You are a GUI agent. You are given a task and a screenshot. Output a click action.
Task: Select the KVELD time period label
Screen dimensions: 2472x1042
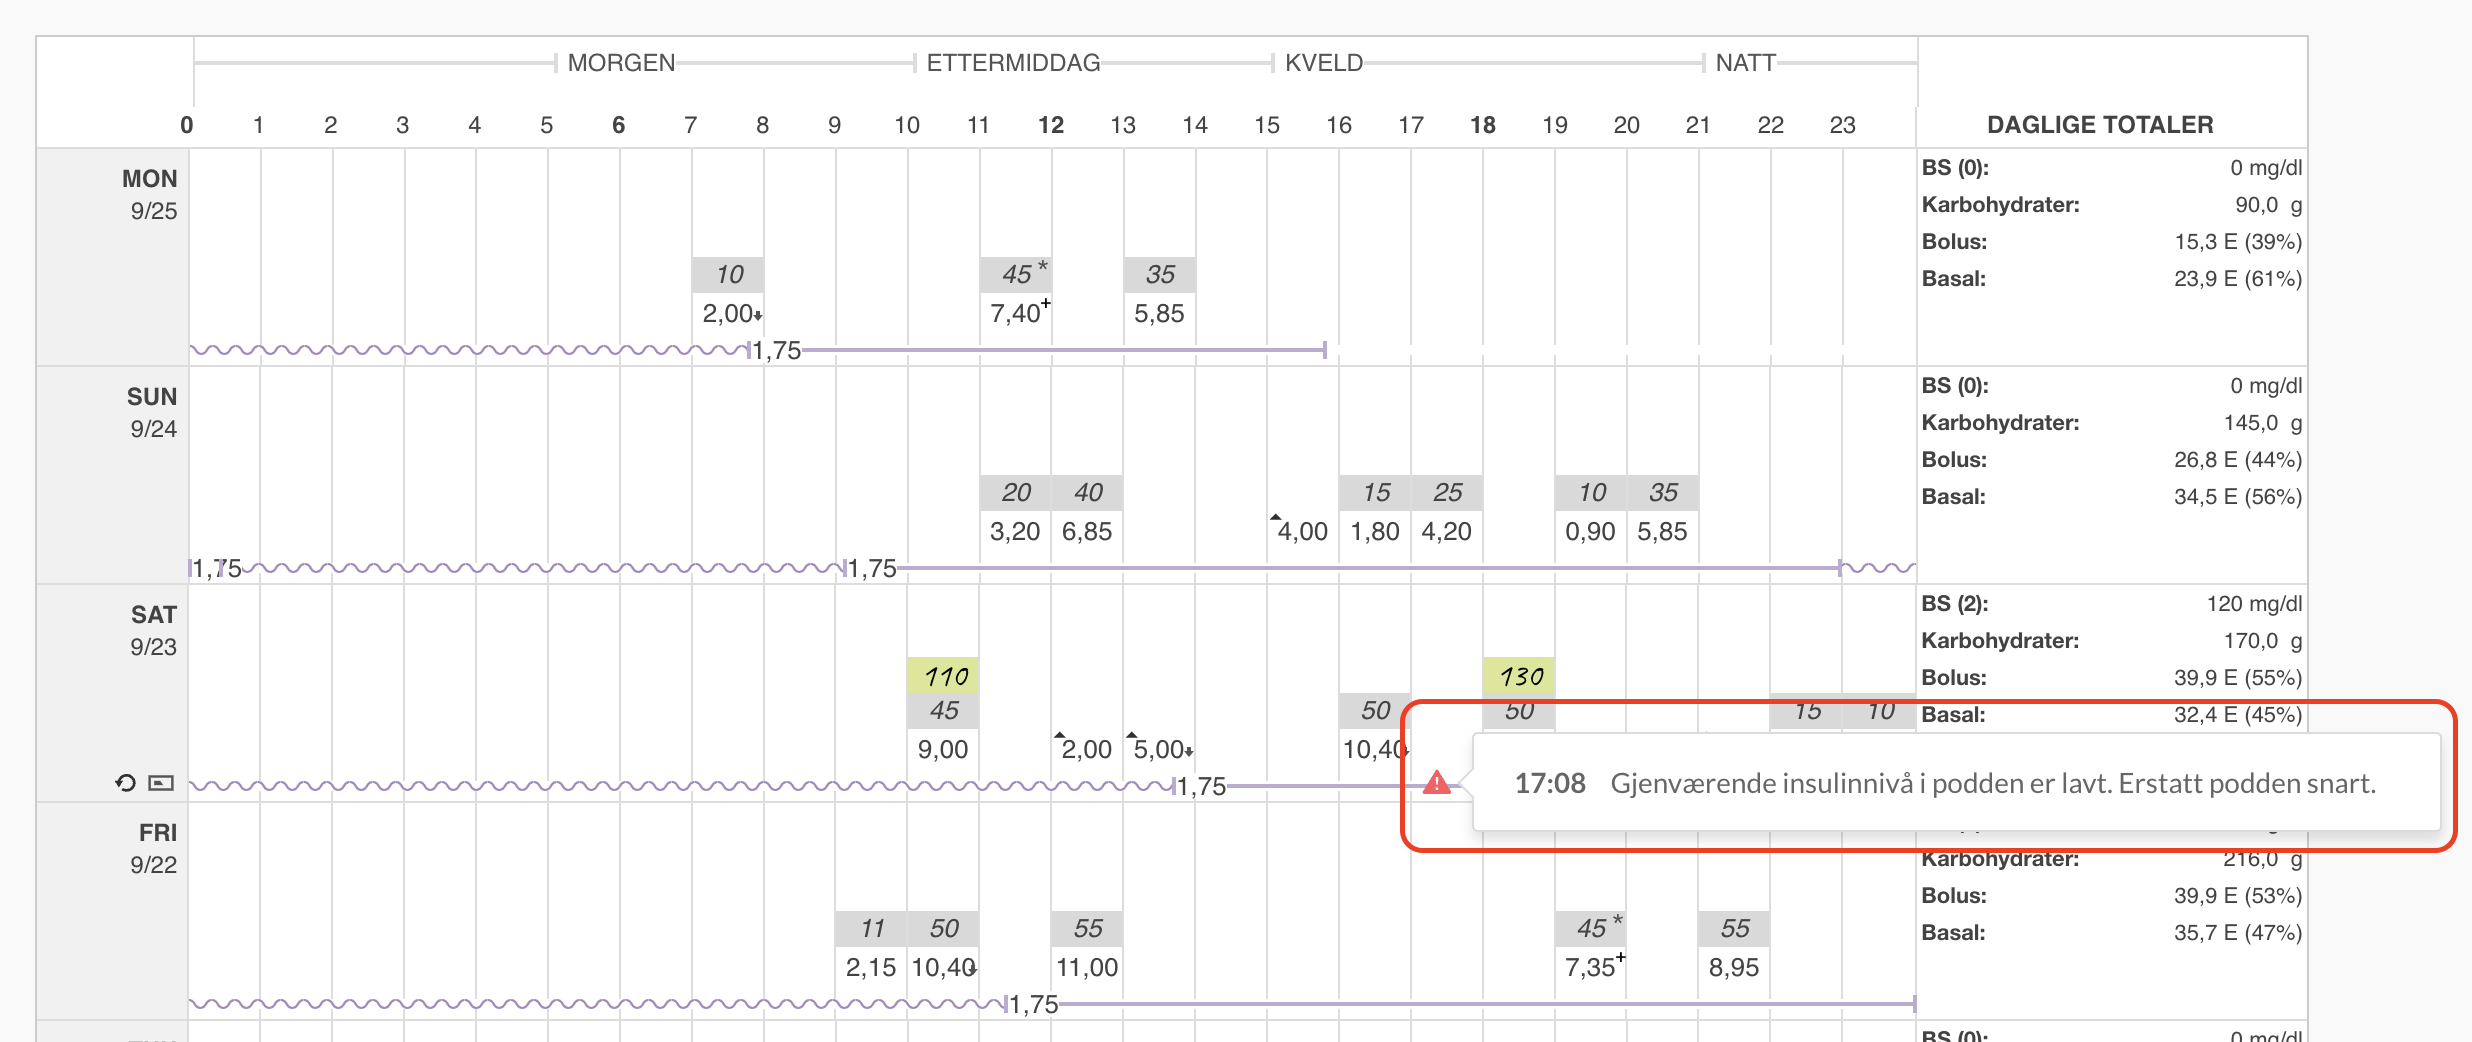(1324, 63)
